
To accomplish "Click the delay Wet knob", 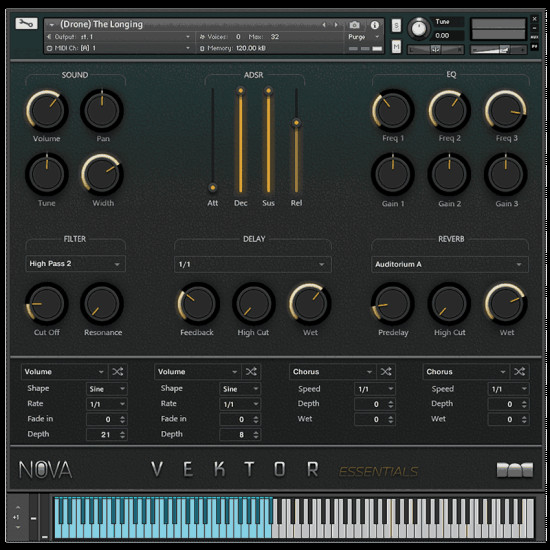I will click(x=310, y=304).
